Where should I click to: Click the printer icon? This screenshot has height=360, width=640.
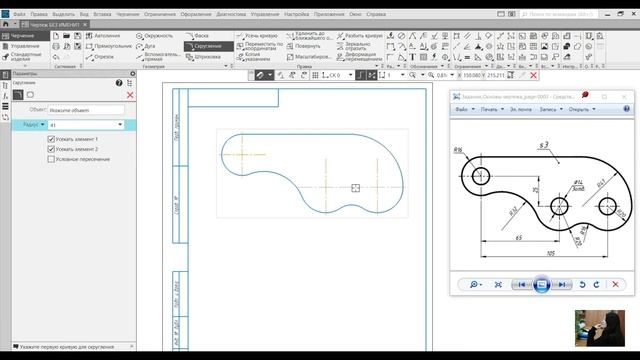point(56,46)
